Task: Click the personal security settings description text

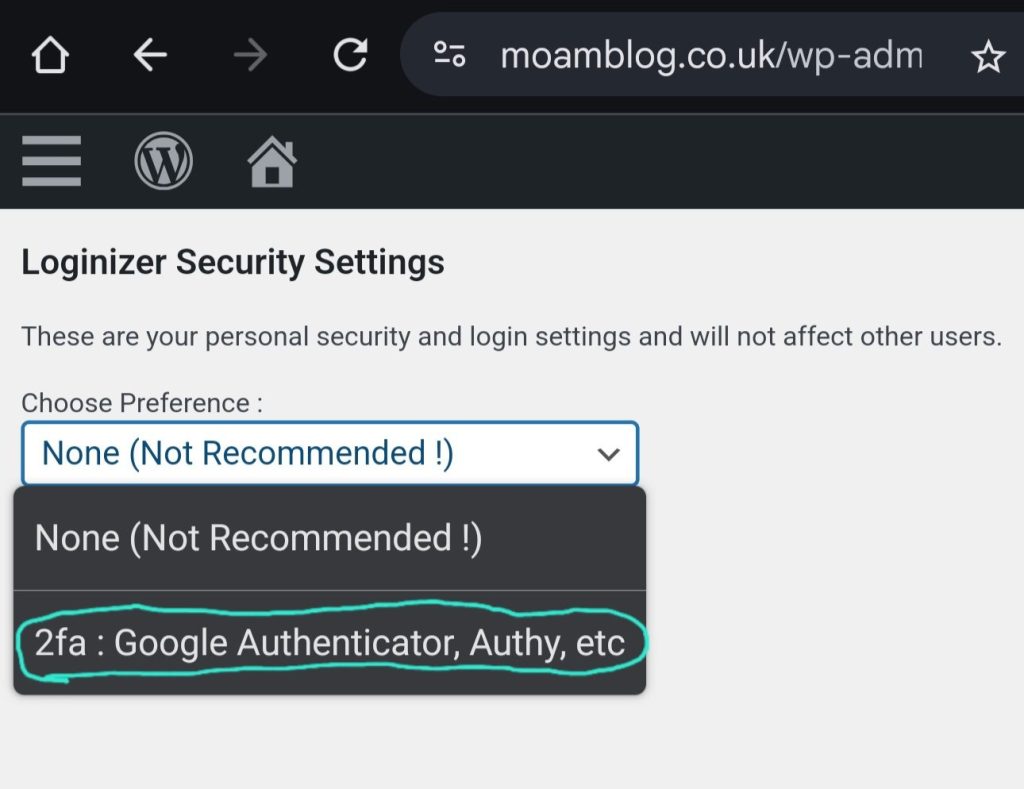Action: (x=511, y=336)
